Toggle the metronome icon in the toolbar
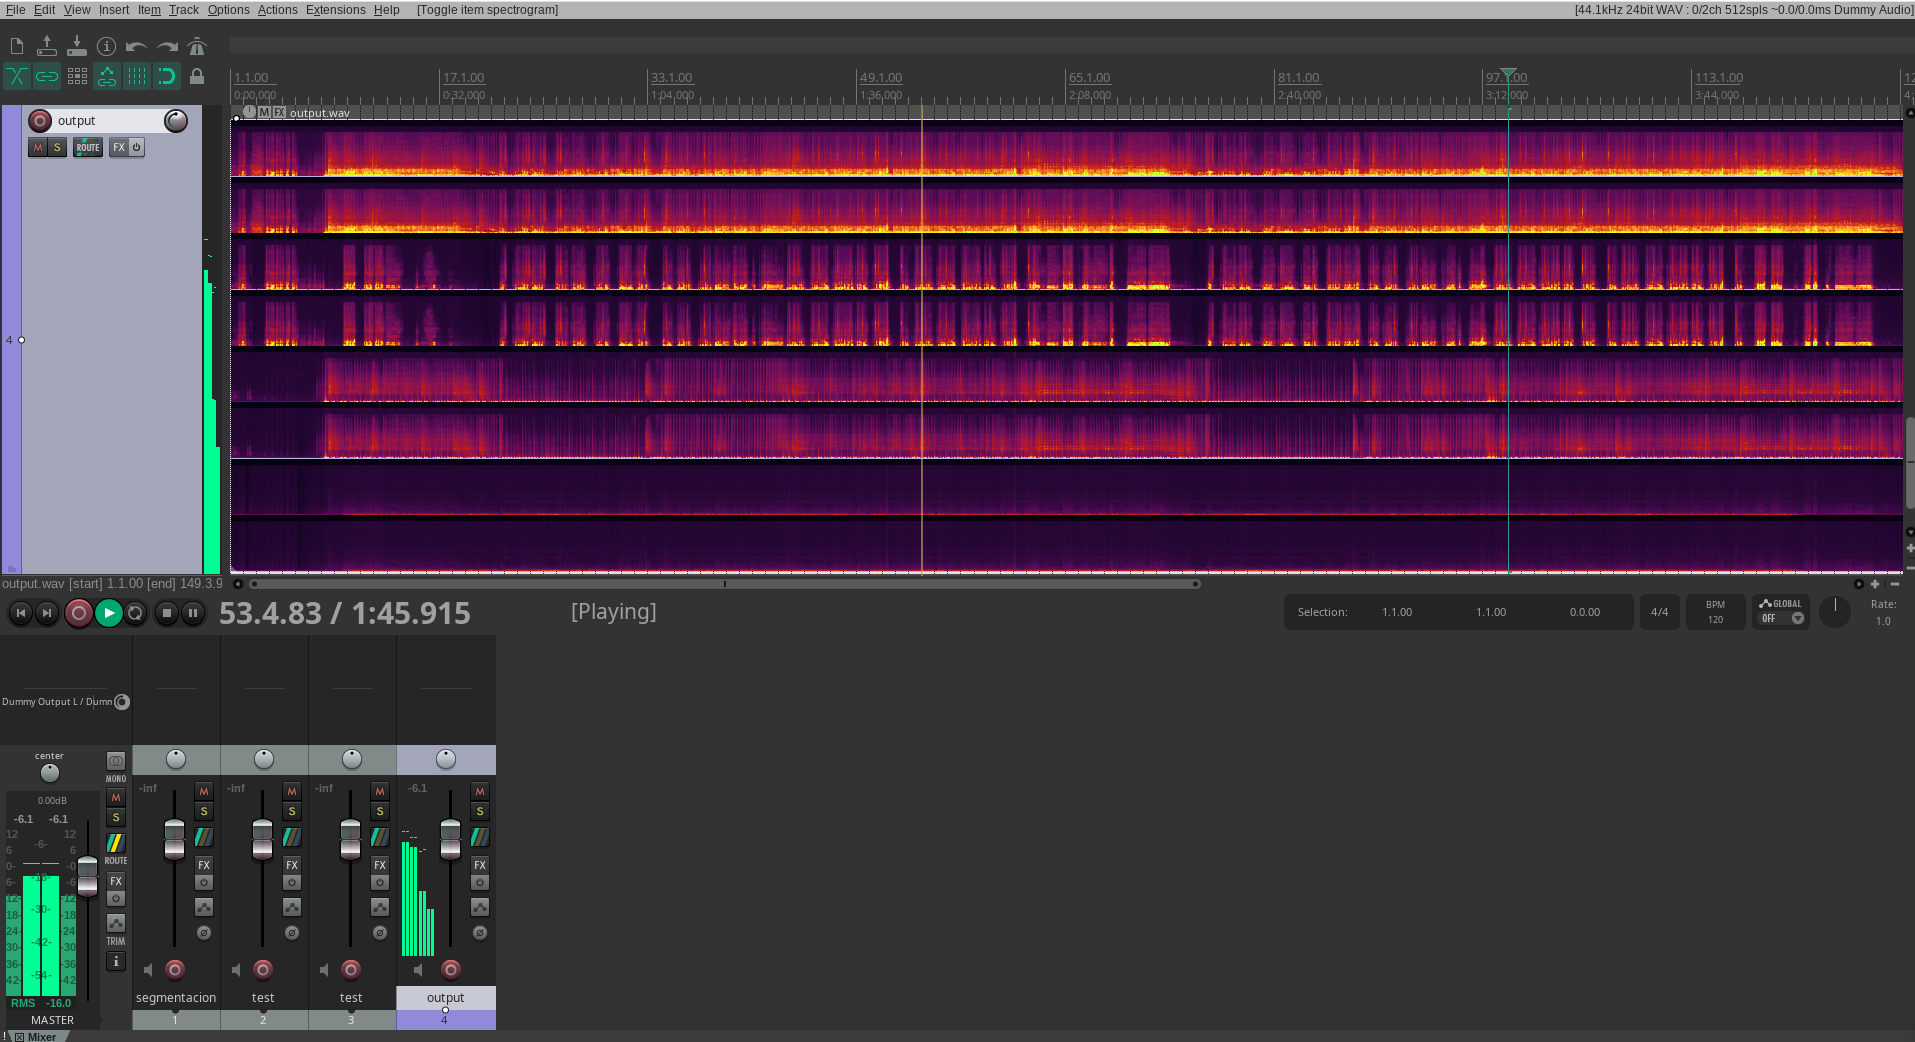Screen dimensions: 1915x1042 click(197, 47)
